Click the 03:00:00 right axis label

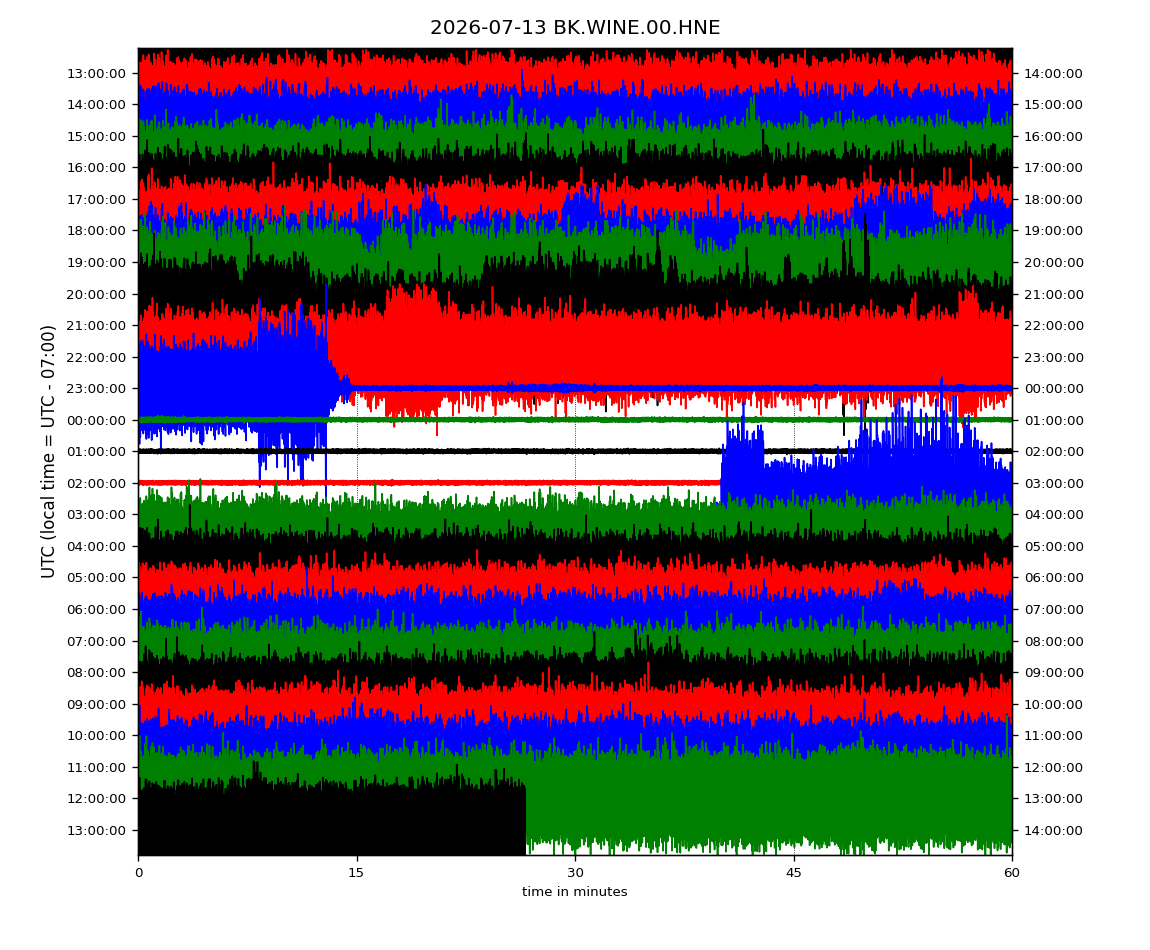(x=1053, y=483)
